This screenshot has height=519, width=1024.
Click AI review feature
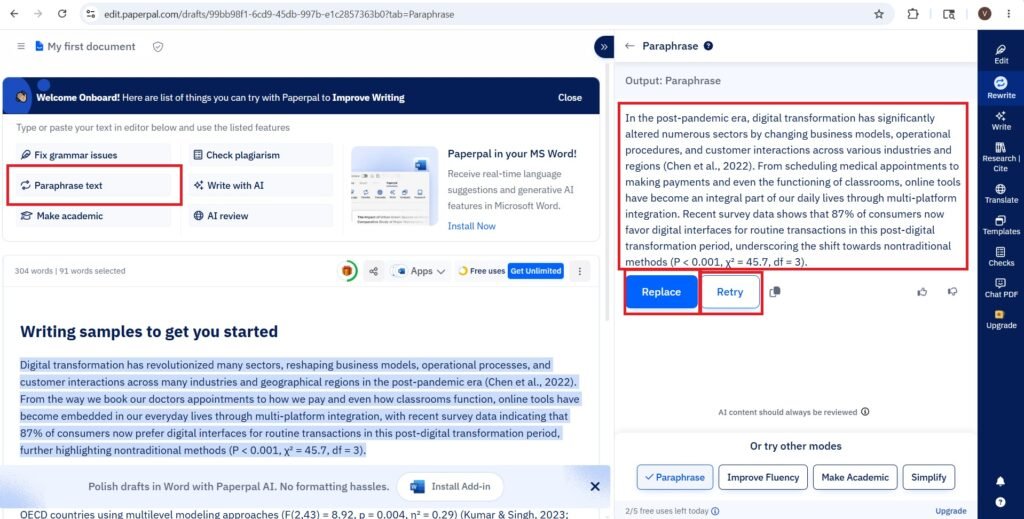[x=261, y=215]
